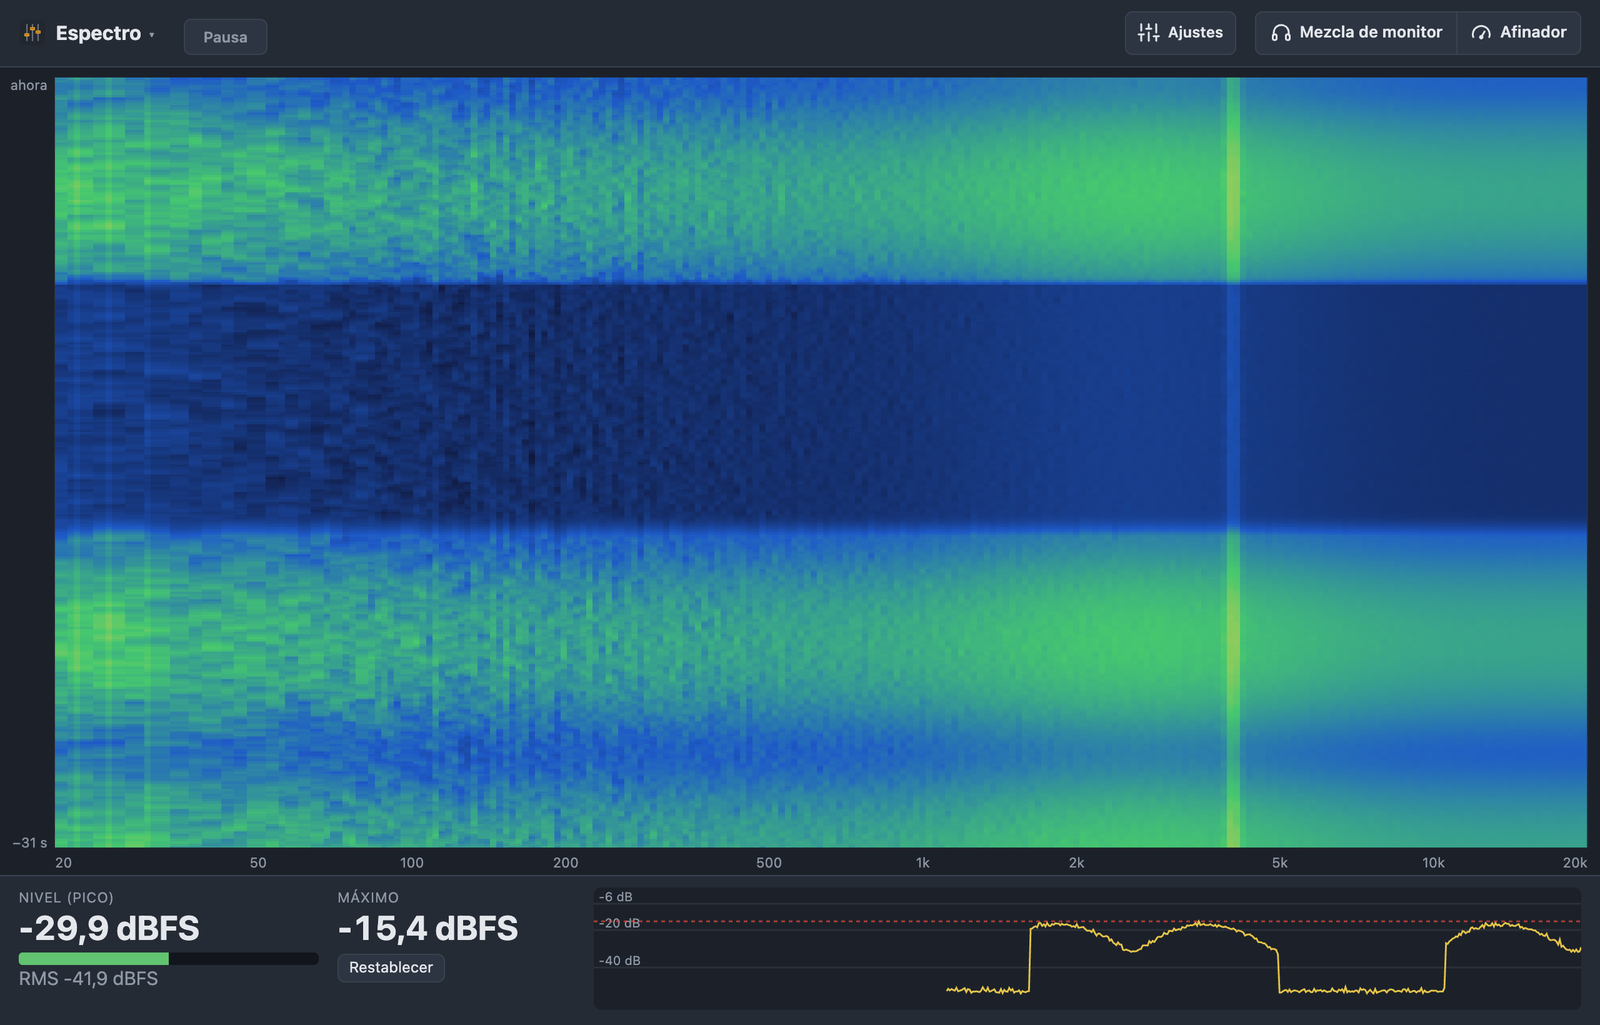Image resolution: width=1600 pixels, height=1025 pixels.
Task: Click the sliders icon in the Ajustes button
Action: pyautogui.click(x=1149, y=33)
